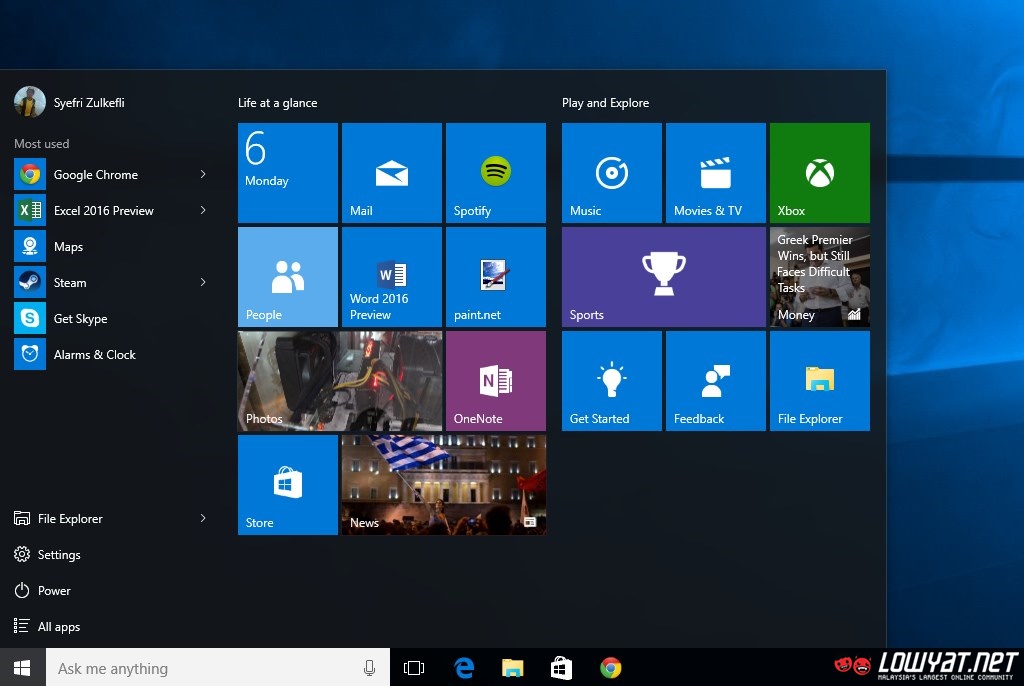Click the Microsoft Edge taskbar icon
This screenshot has height=686, width=1024.
[x=464, y=668]
